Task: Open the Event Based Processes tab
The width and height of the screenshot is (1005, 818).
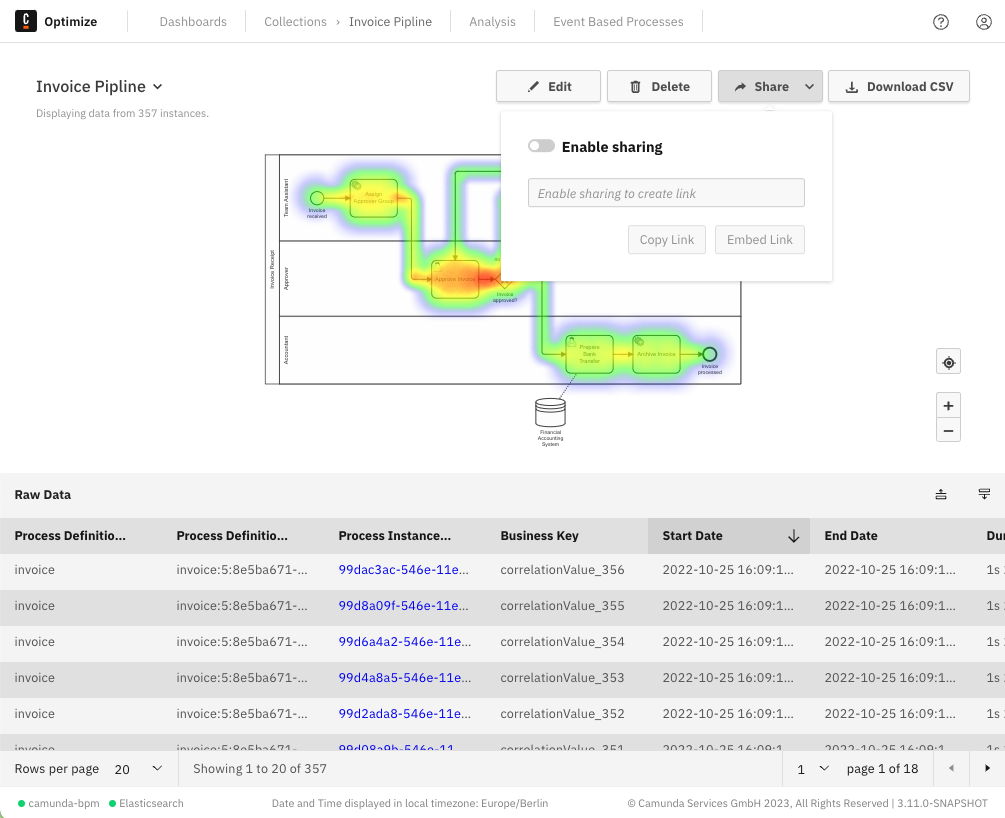Action: point(618,22)
